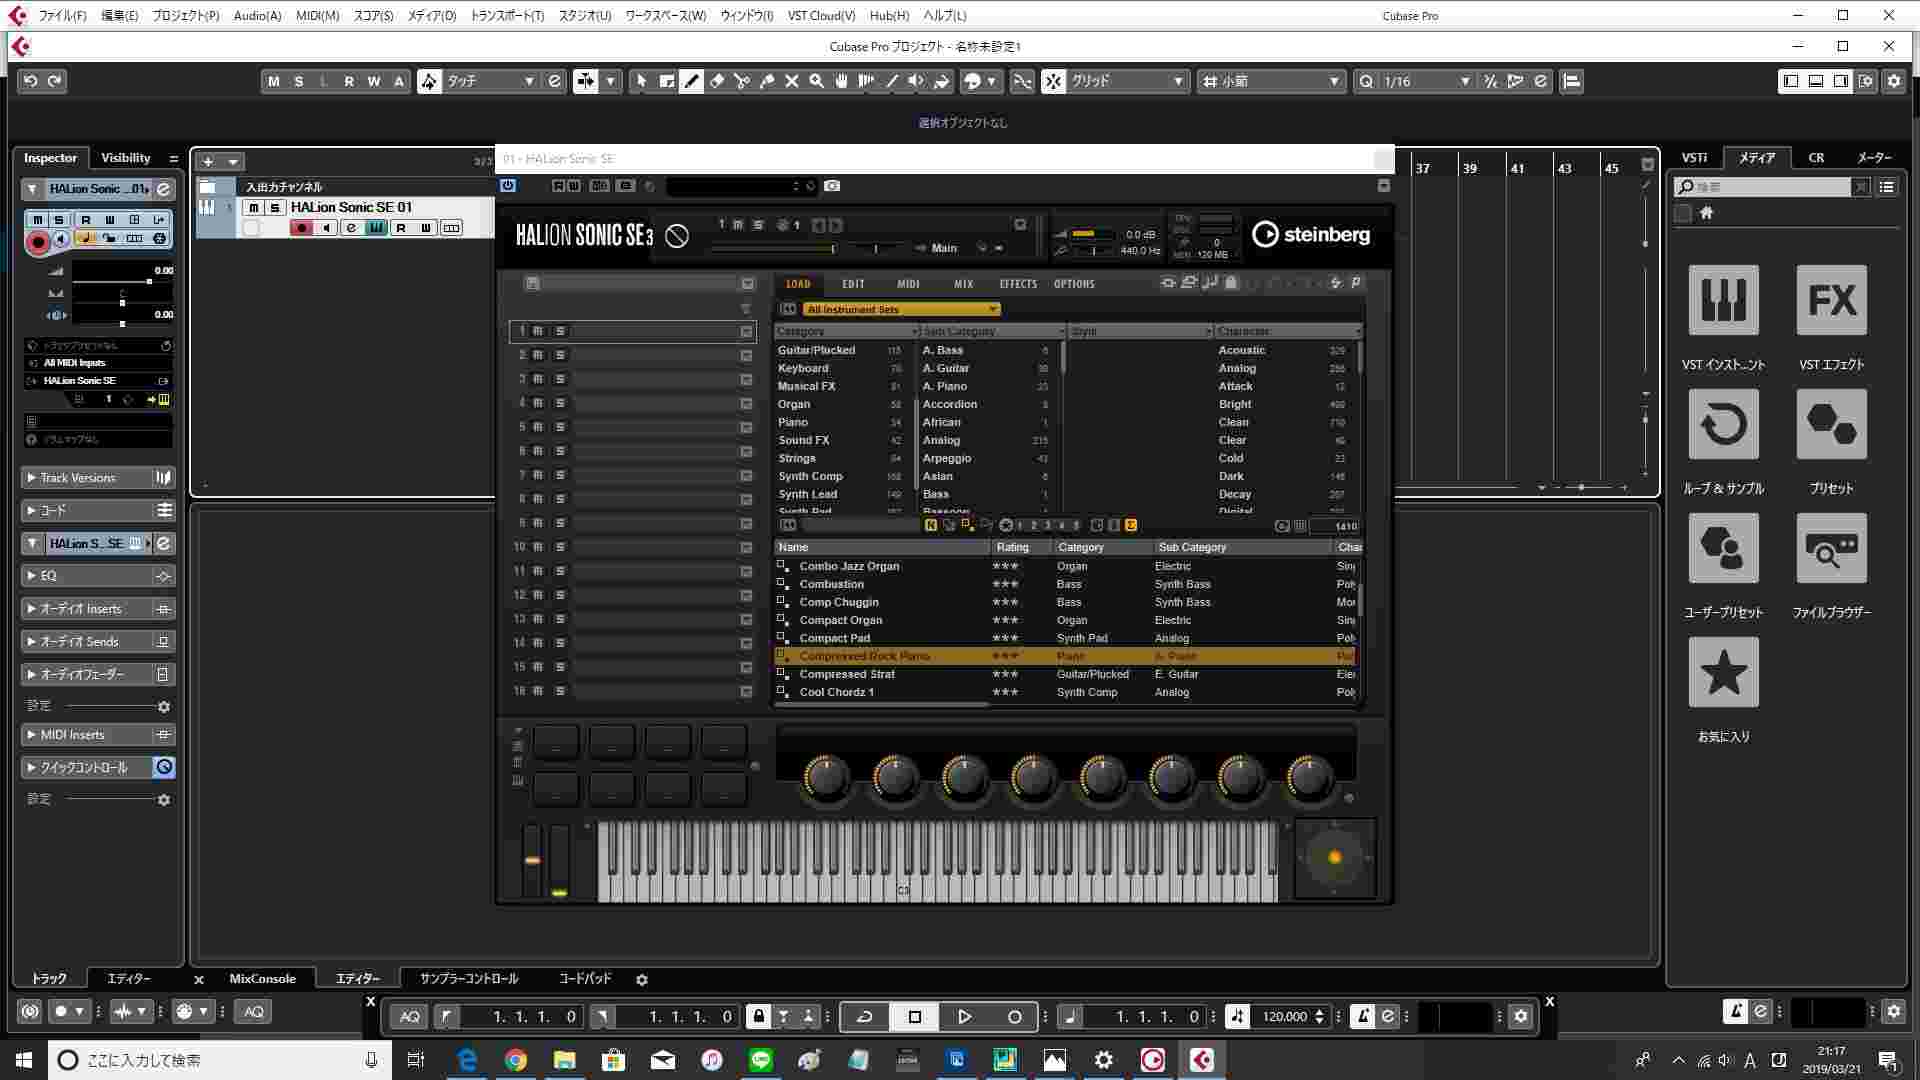Open the quantize preset 1/16 dropdown
Viewport: 1920px width, 1080px height.
tap(1427, 81)
